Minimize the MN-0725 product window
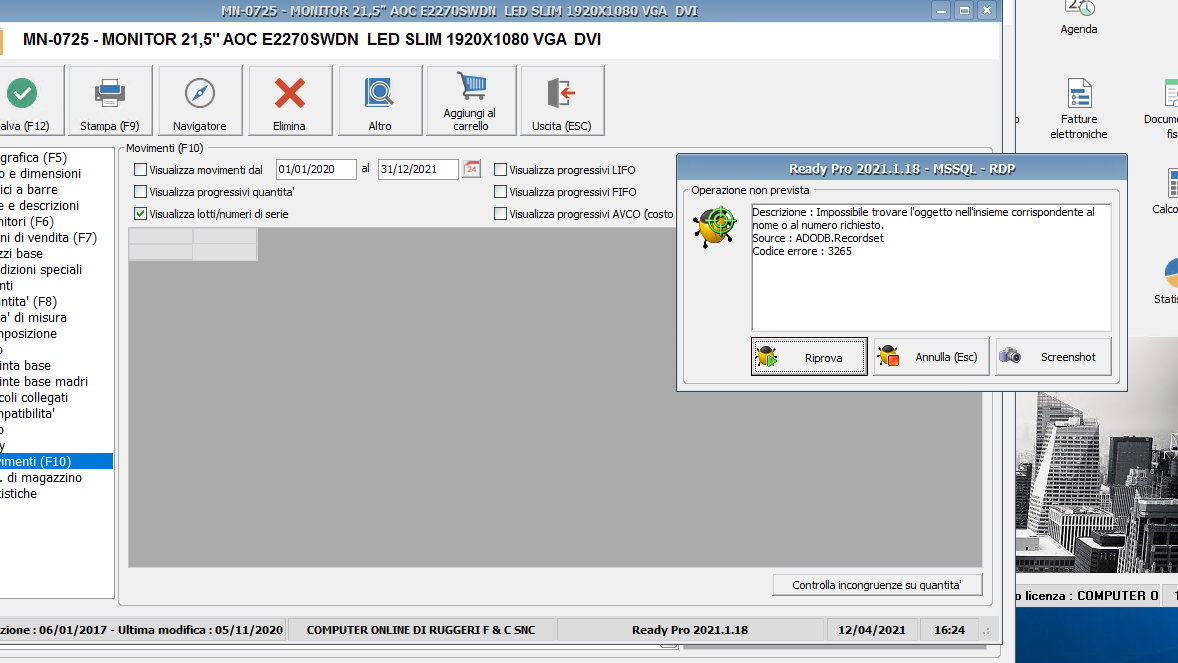The height and width of the screenshot is (663, 1178). point(941,11)
